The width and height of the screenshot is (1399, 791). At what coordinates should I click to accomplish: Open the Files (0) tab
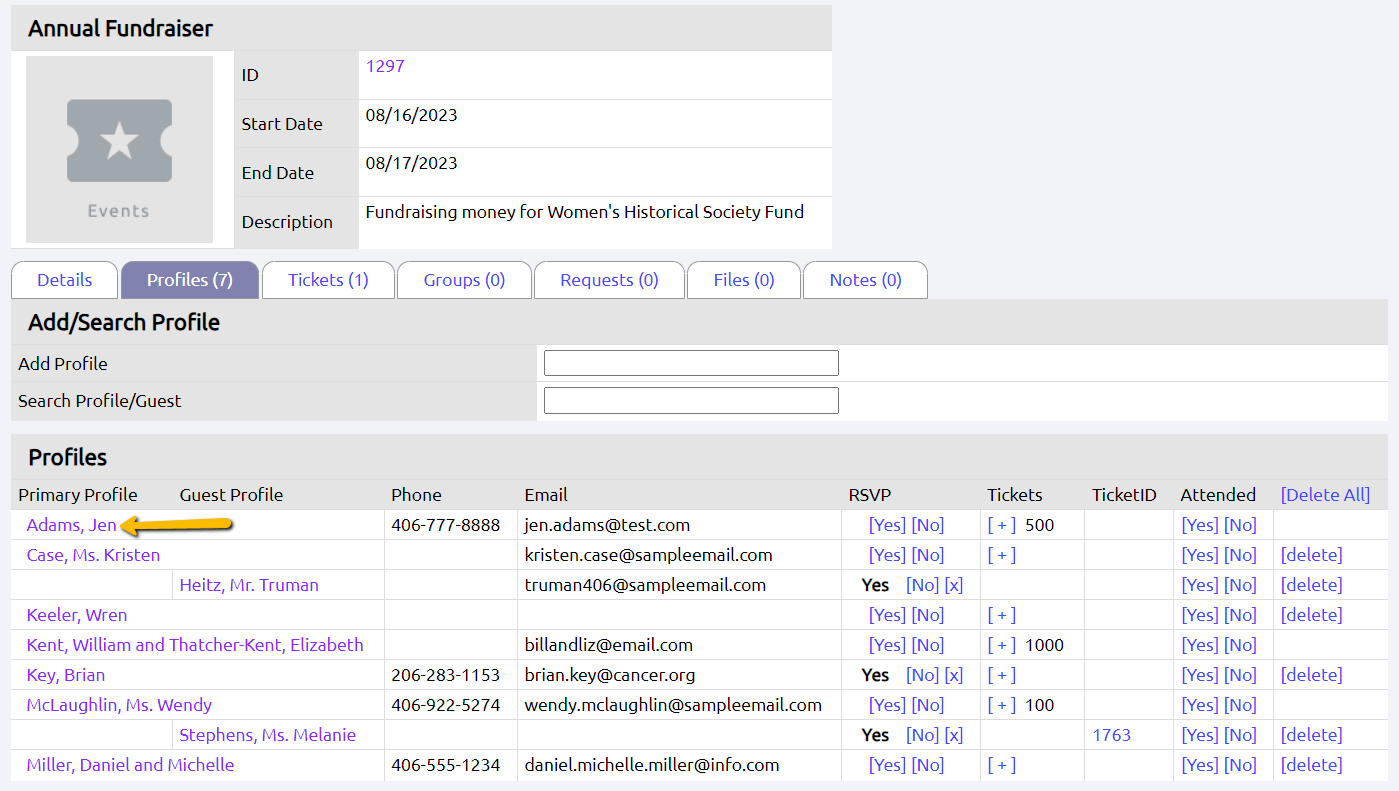pos(744,280)
